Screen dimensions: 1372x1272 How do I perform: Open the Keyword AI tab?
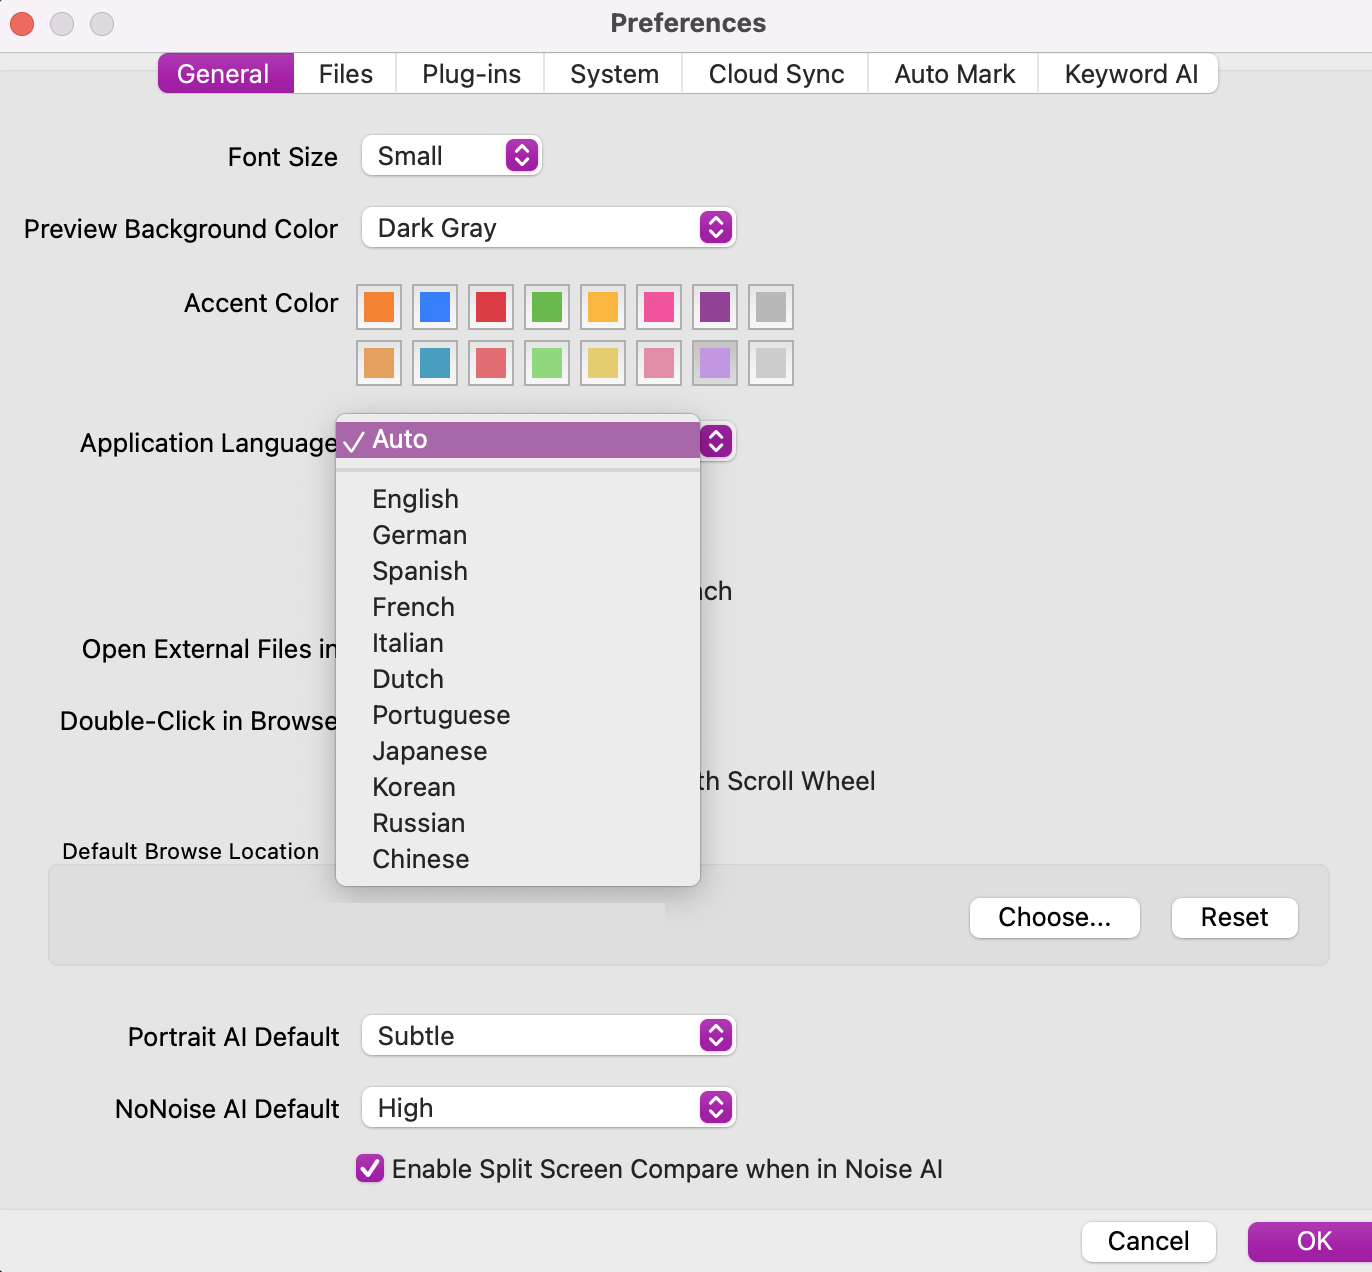[x=1130, y=74]
